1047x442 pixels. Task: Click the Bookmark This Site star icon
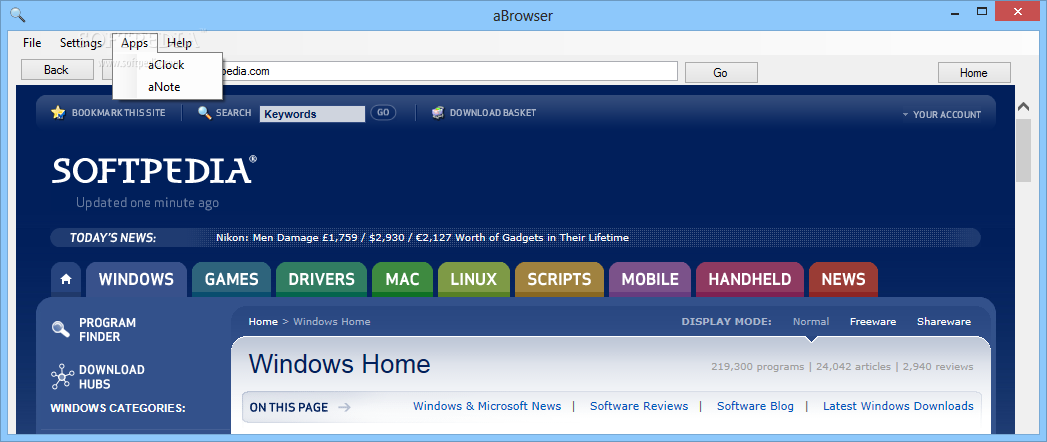pos(58,112)
